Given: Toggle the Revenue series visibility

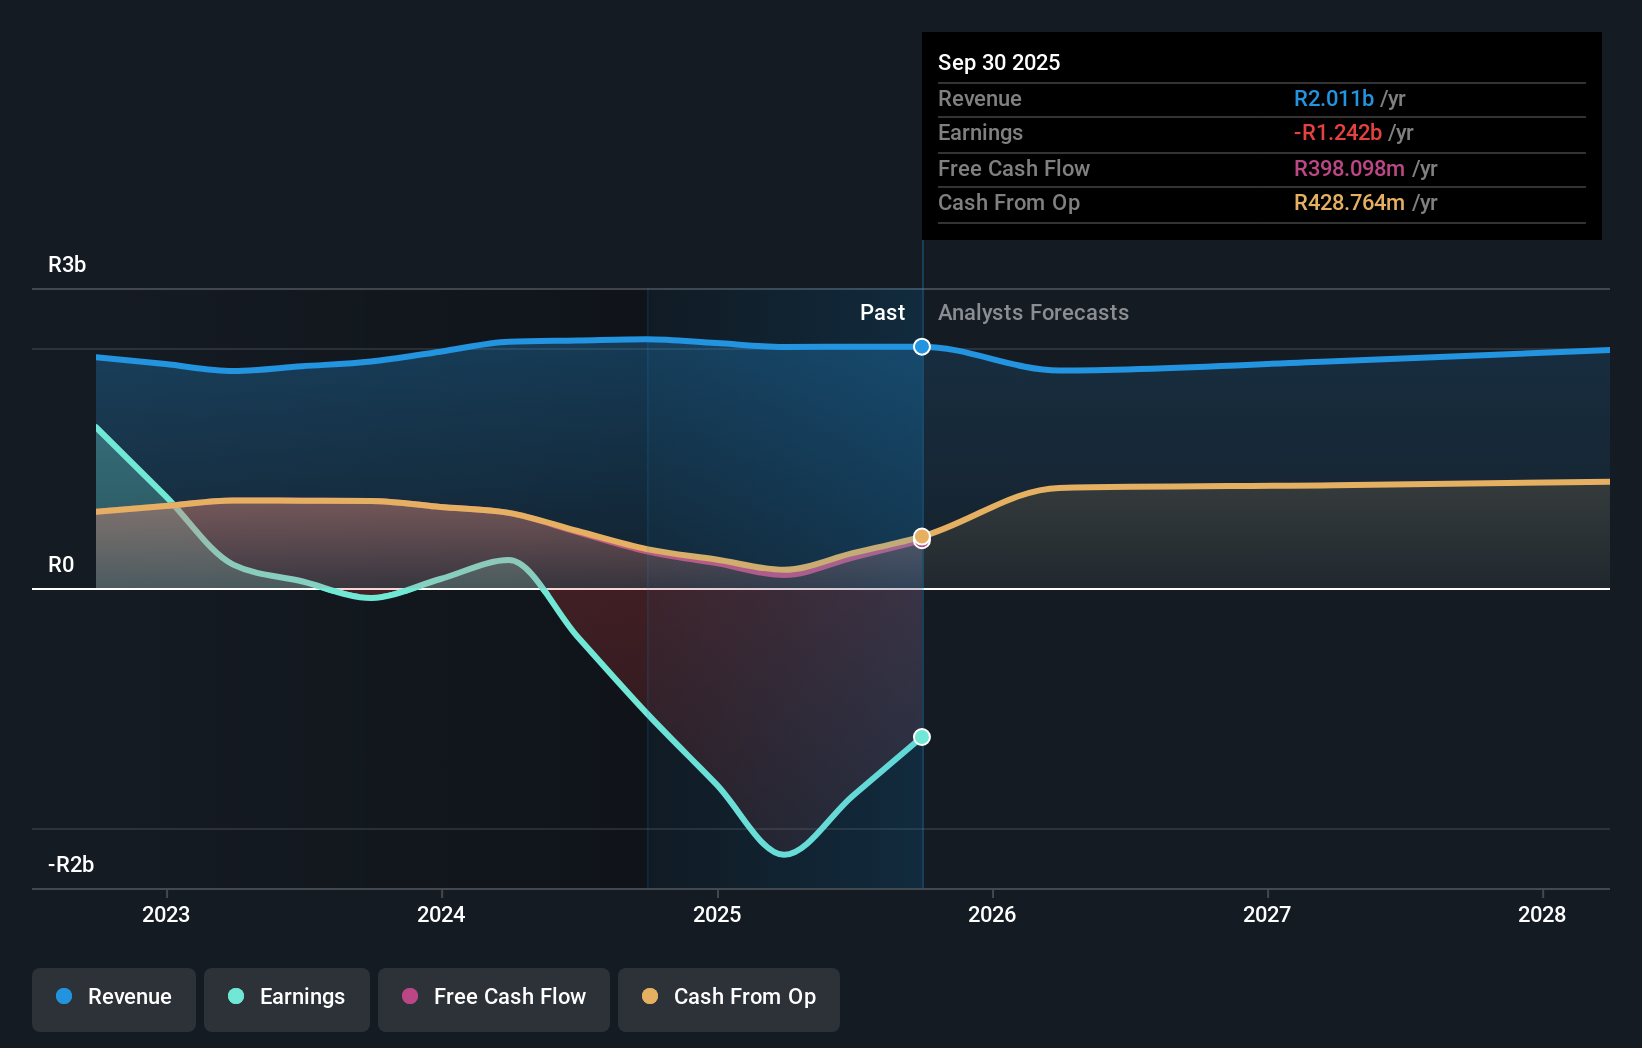Looking at the screenshot, I should click(113, 997).
